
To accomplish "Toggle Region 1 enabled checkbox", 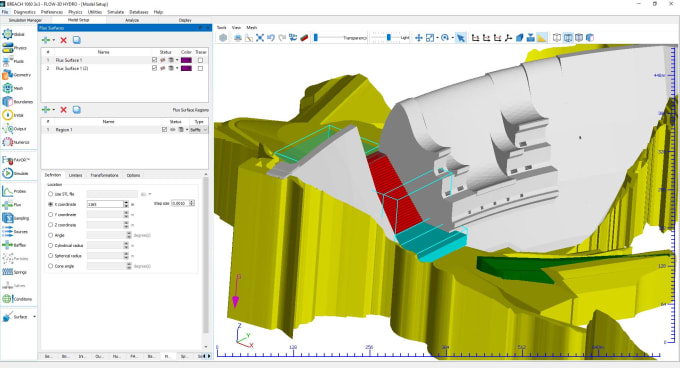I will (164, 130).
